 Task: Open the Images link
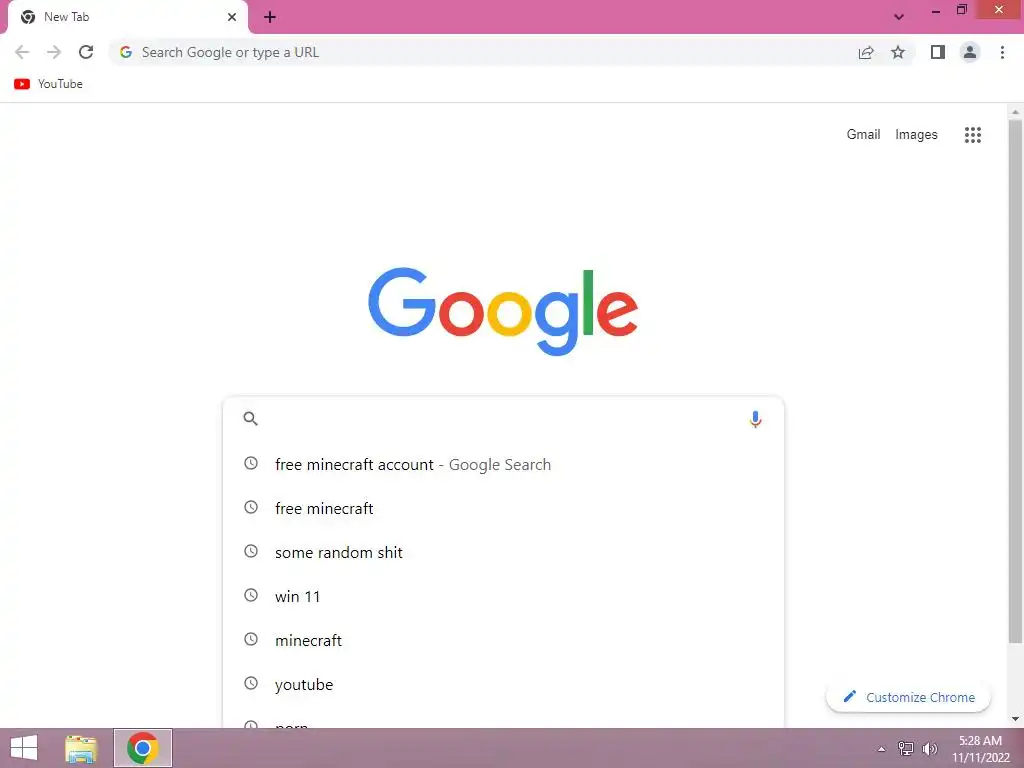916,135
